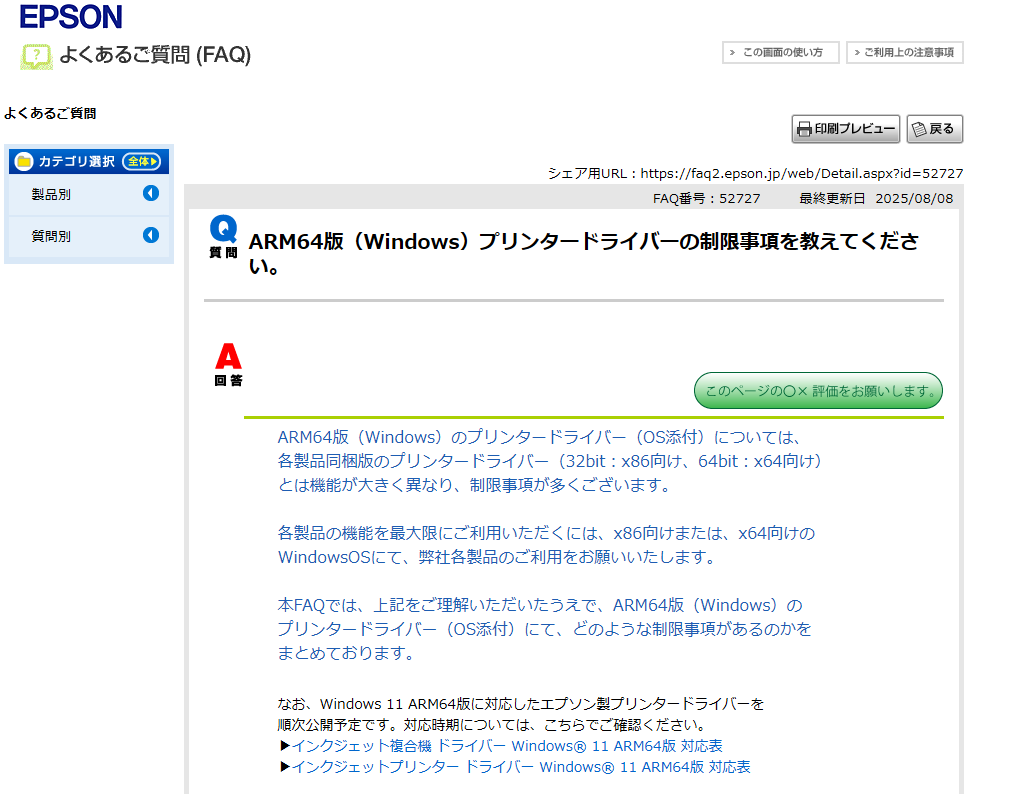
Task: Click paragraph starting 各製品の機能を最大限に
Action: 546,545
